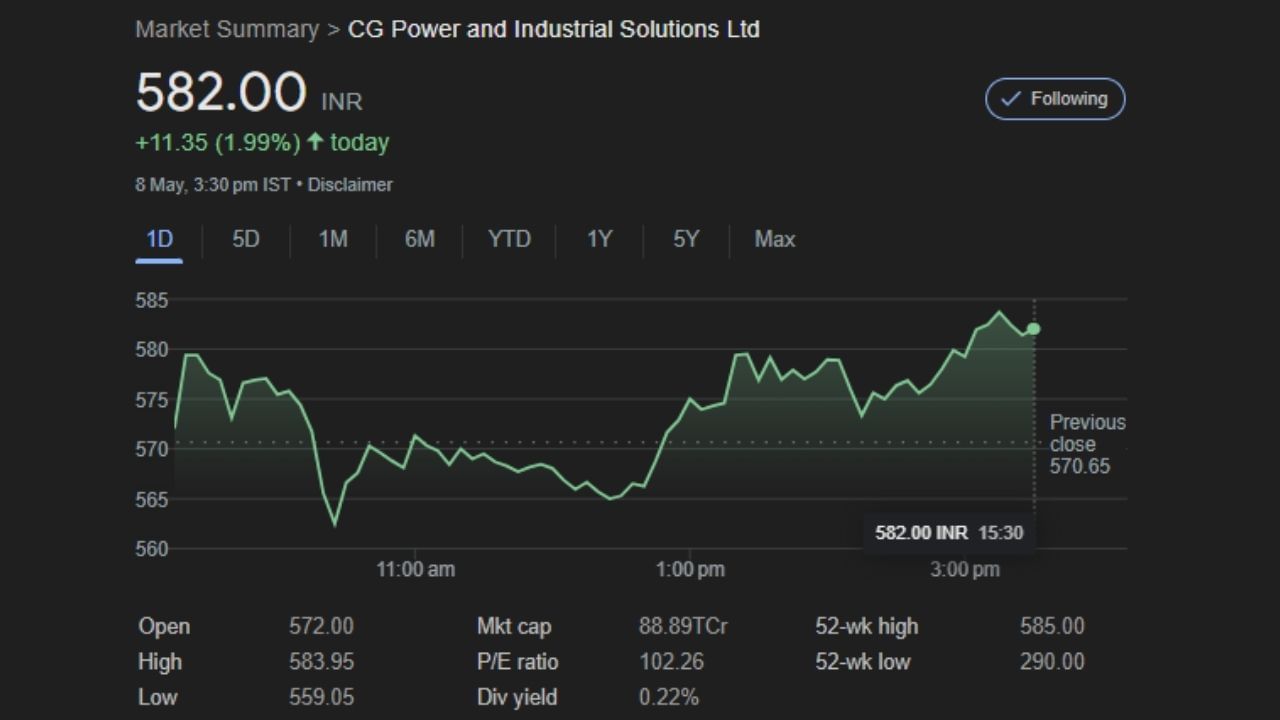Screen dimensions: 1280x720
Task: Click the 11:00 am axis label
Action: point(415,570)
